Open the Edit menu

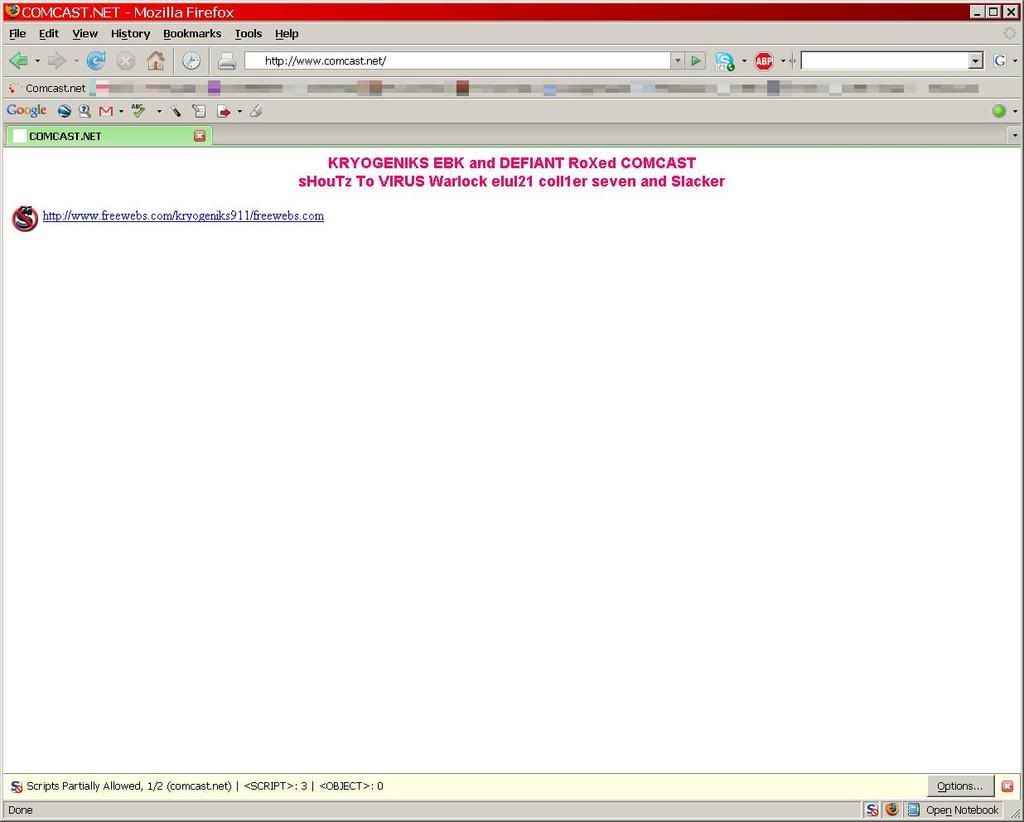pos(48,34)
